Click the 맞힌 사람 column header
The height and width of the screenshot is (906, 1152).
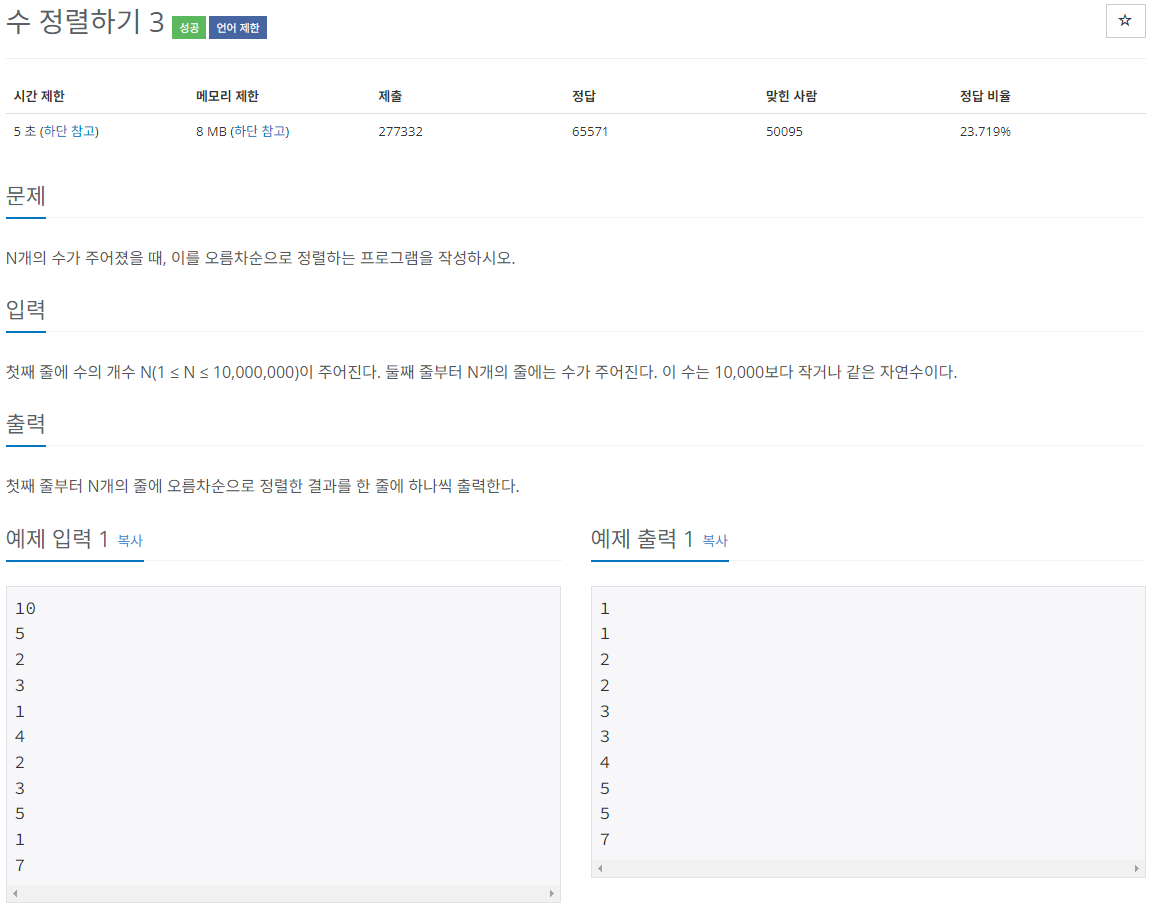point(791,96)
